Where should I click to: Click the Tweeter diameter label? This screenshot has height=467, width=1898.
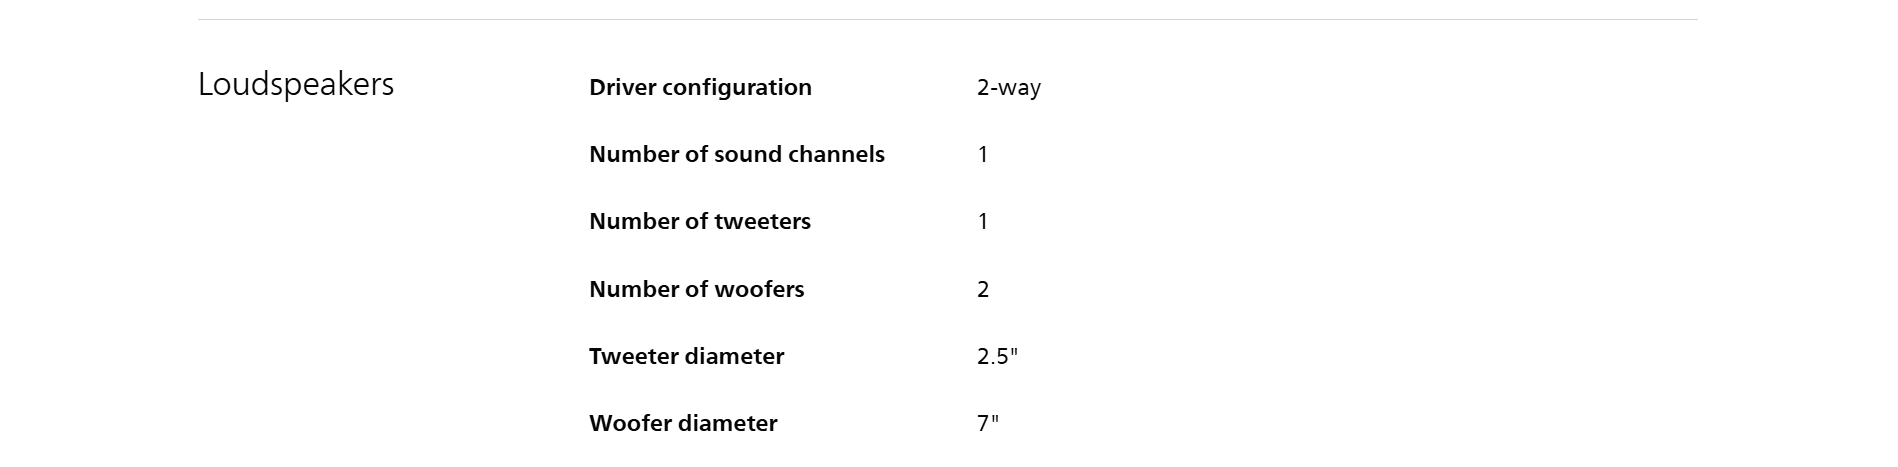[x=686, y=357]
